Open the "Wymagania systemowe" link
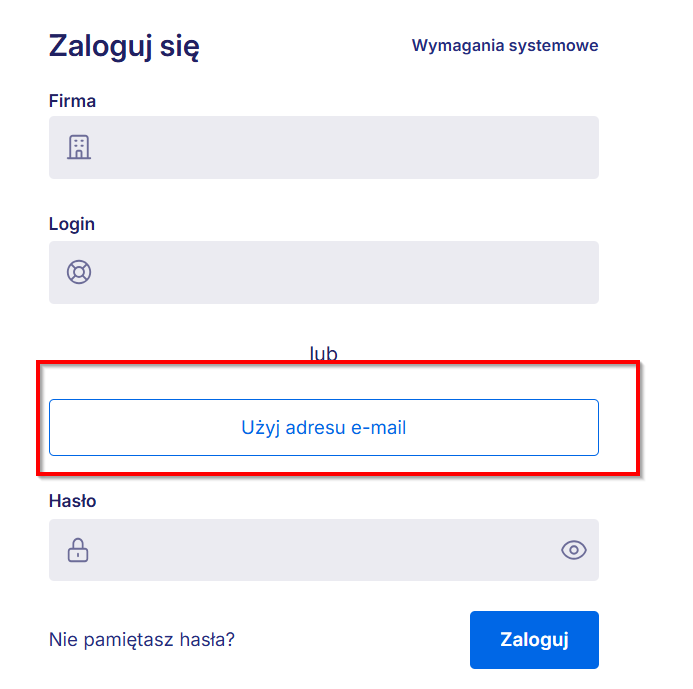 tap(505, 45)
